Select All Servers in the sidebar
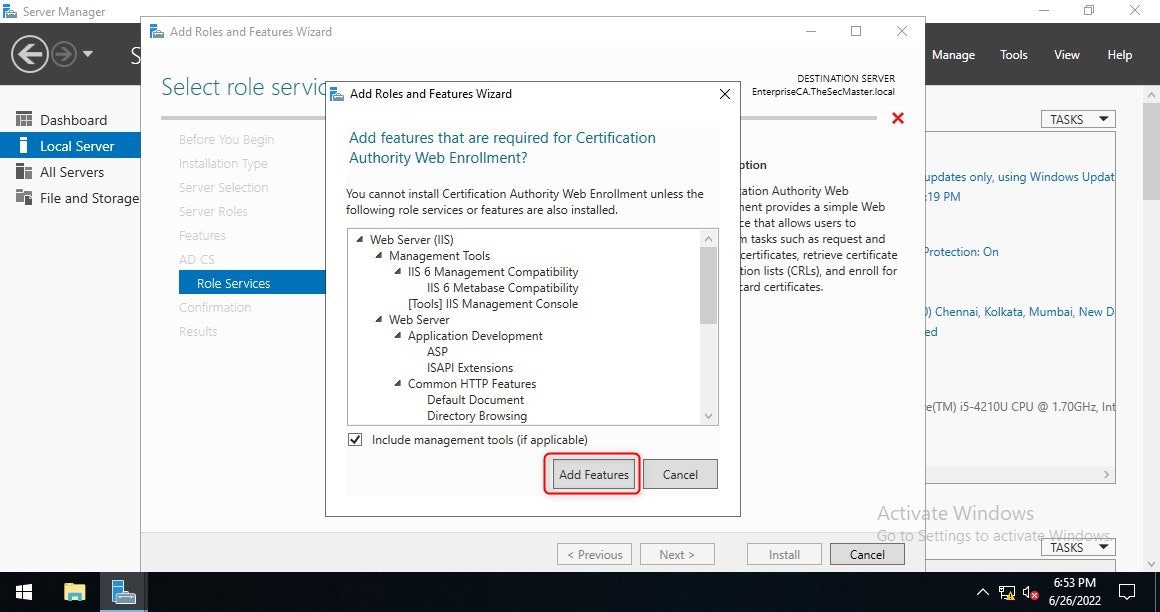 pyautogui.click(x=72, y=172)
